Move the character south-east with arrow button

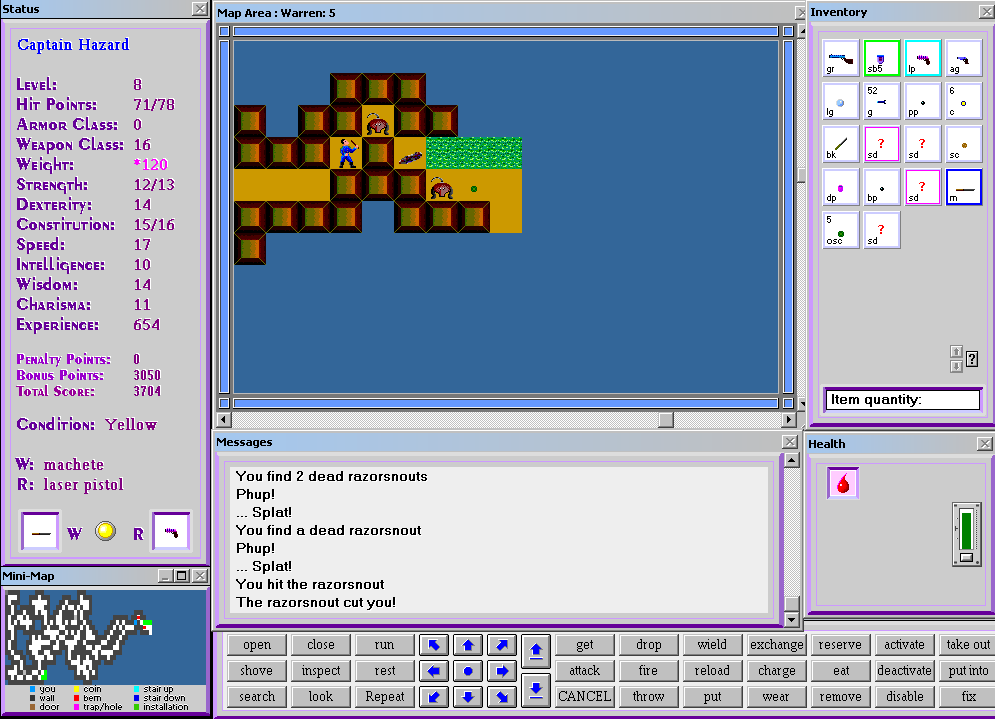pyautogui.click(x=502, y=697)
